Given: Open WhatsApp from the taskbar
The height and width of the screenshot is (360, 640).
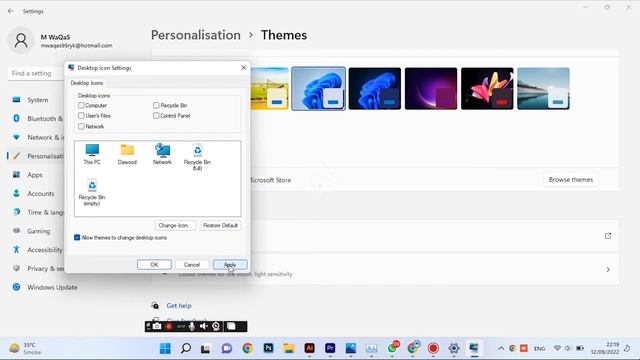Looking at the screenshot, I should pos(392,348).
